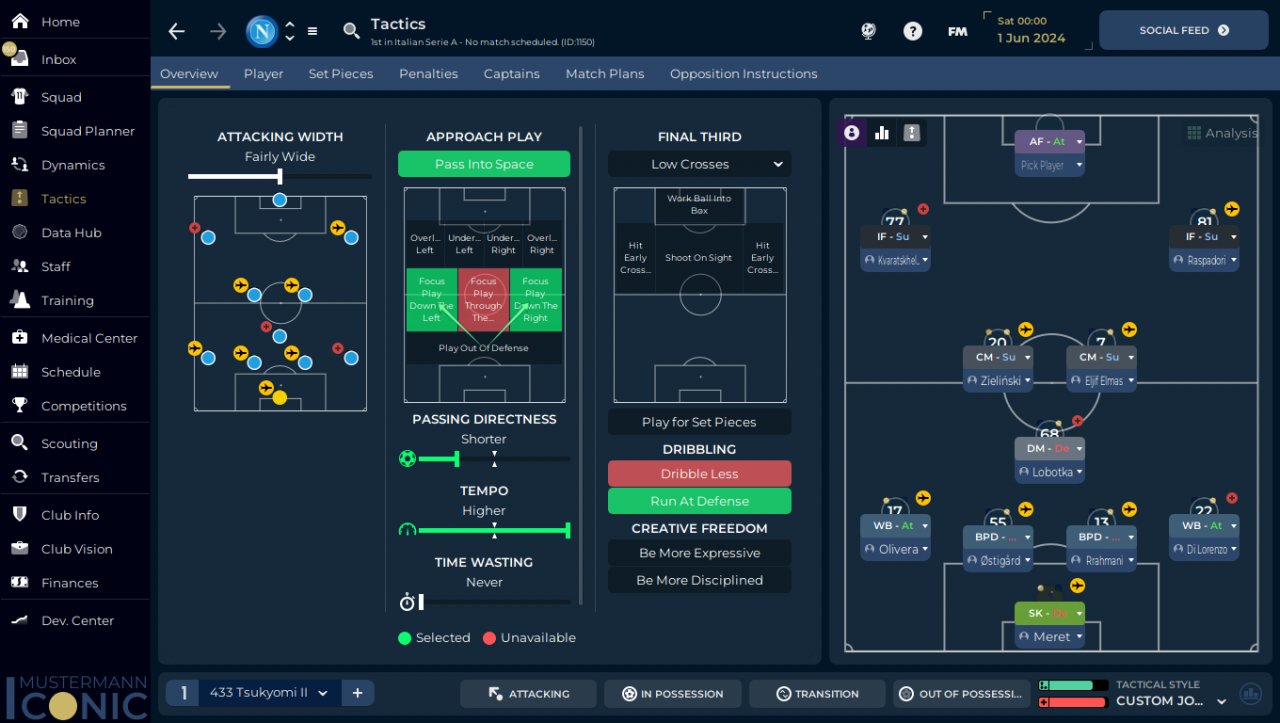Screen dimensions: 1280x723
Task: Switch pitch to bar chart view
Action: [x=882, y=132]
